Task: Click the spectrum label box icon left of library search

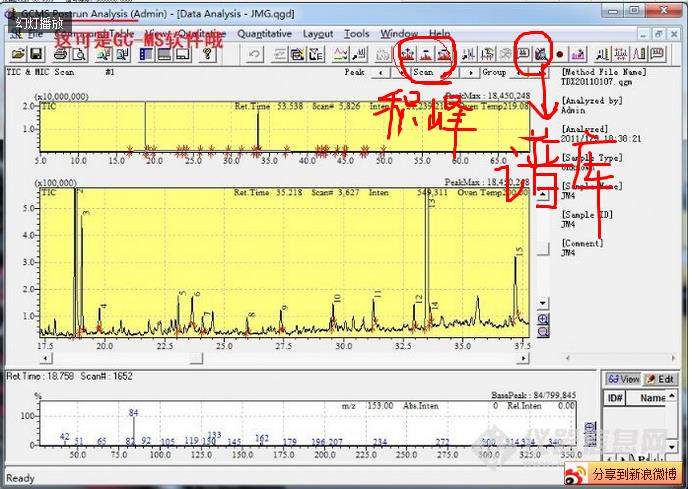Action: tap(523, 54)
